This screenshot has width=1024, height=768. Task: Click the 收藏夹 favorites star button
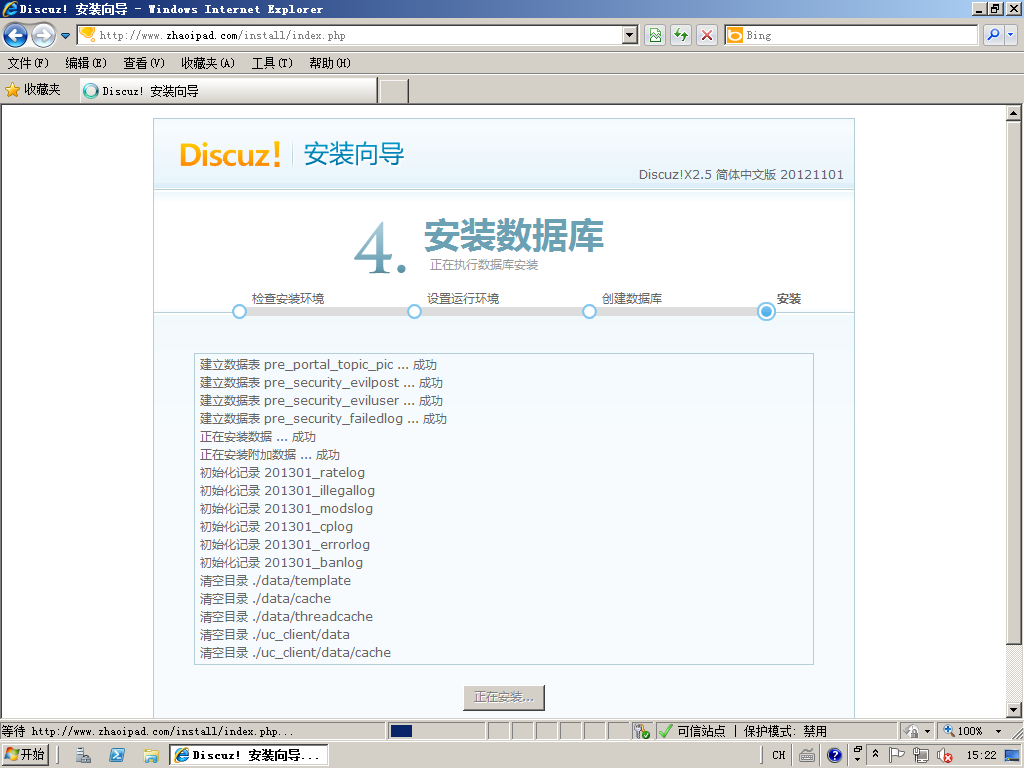click(x=33, y=89)
